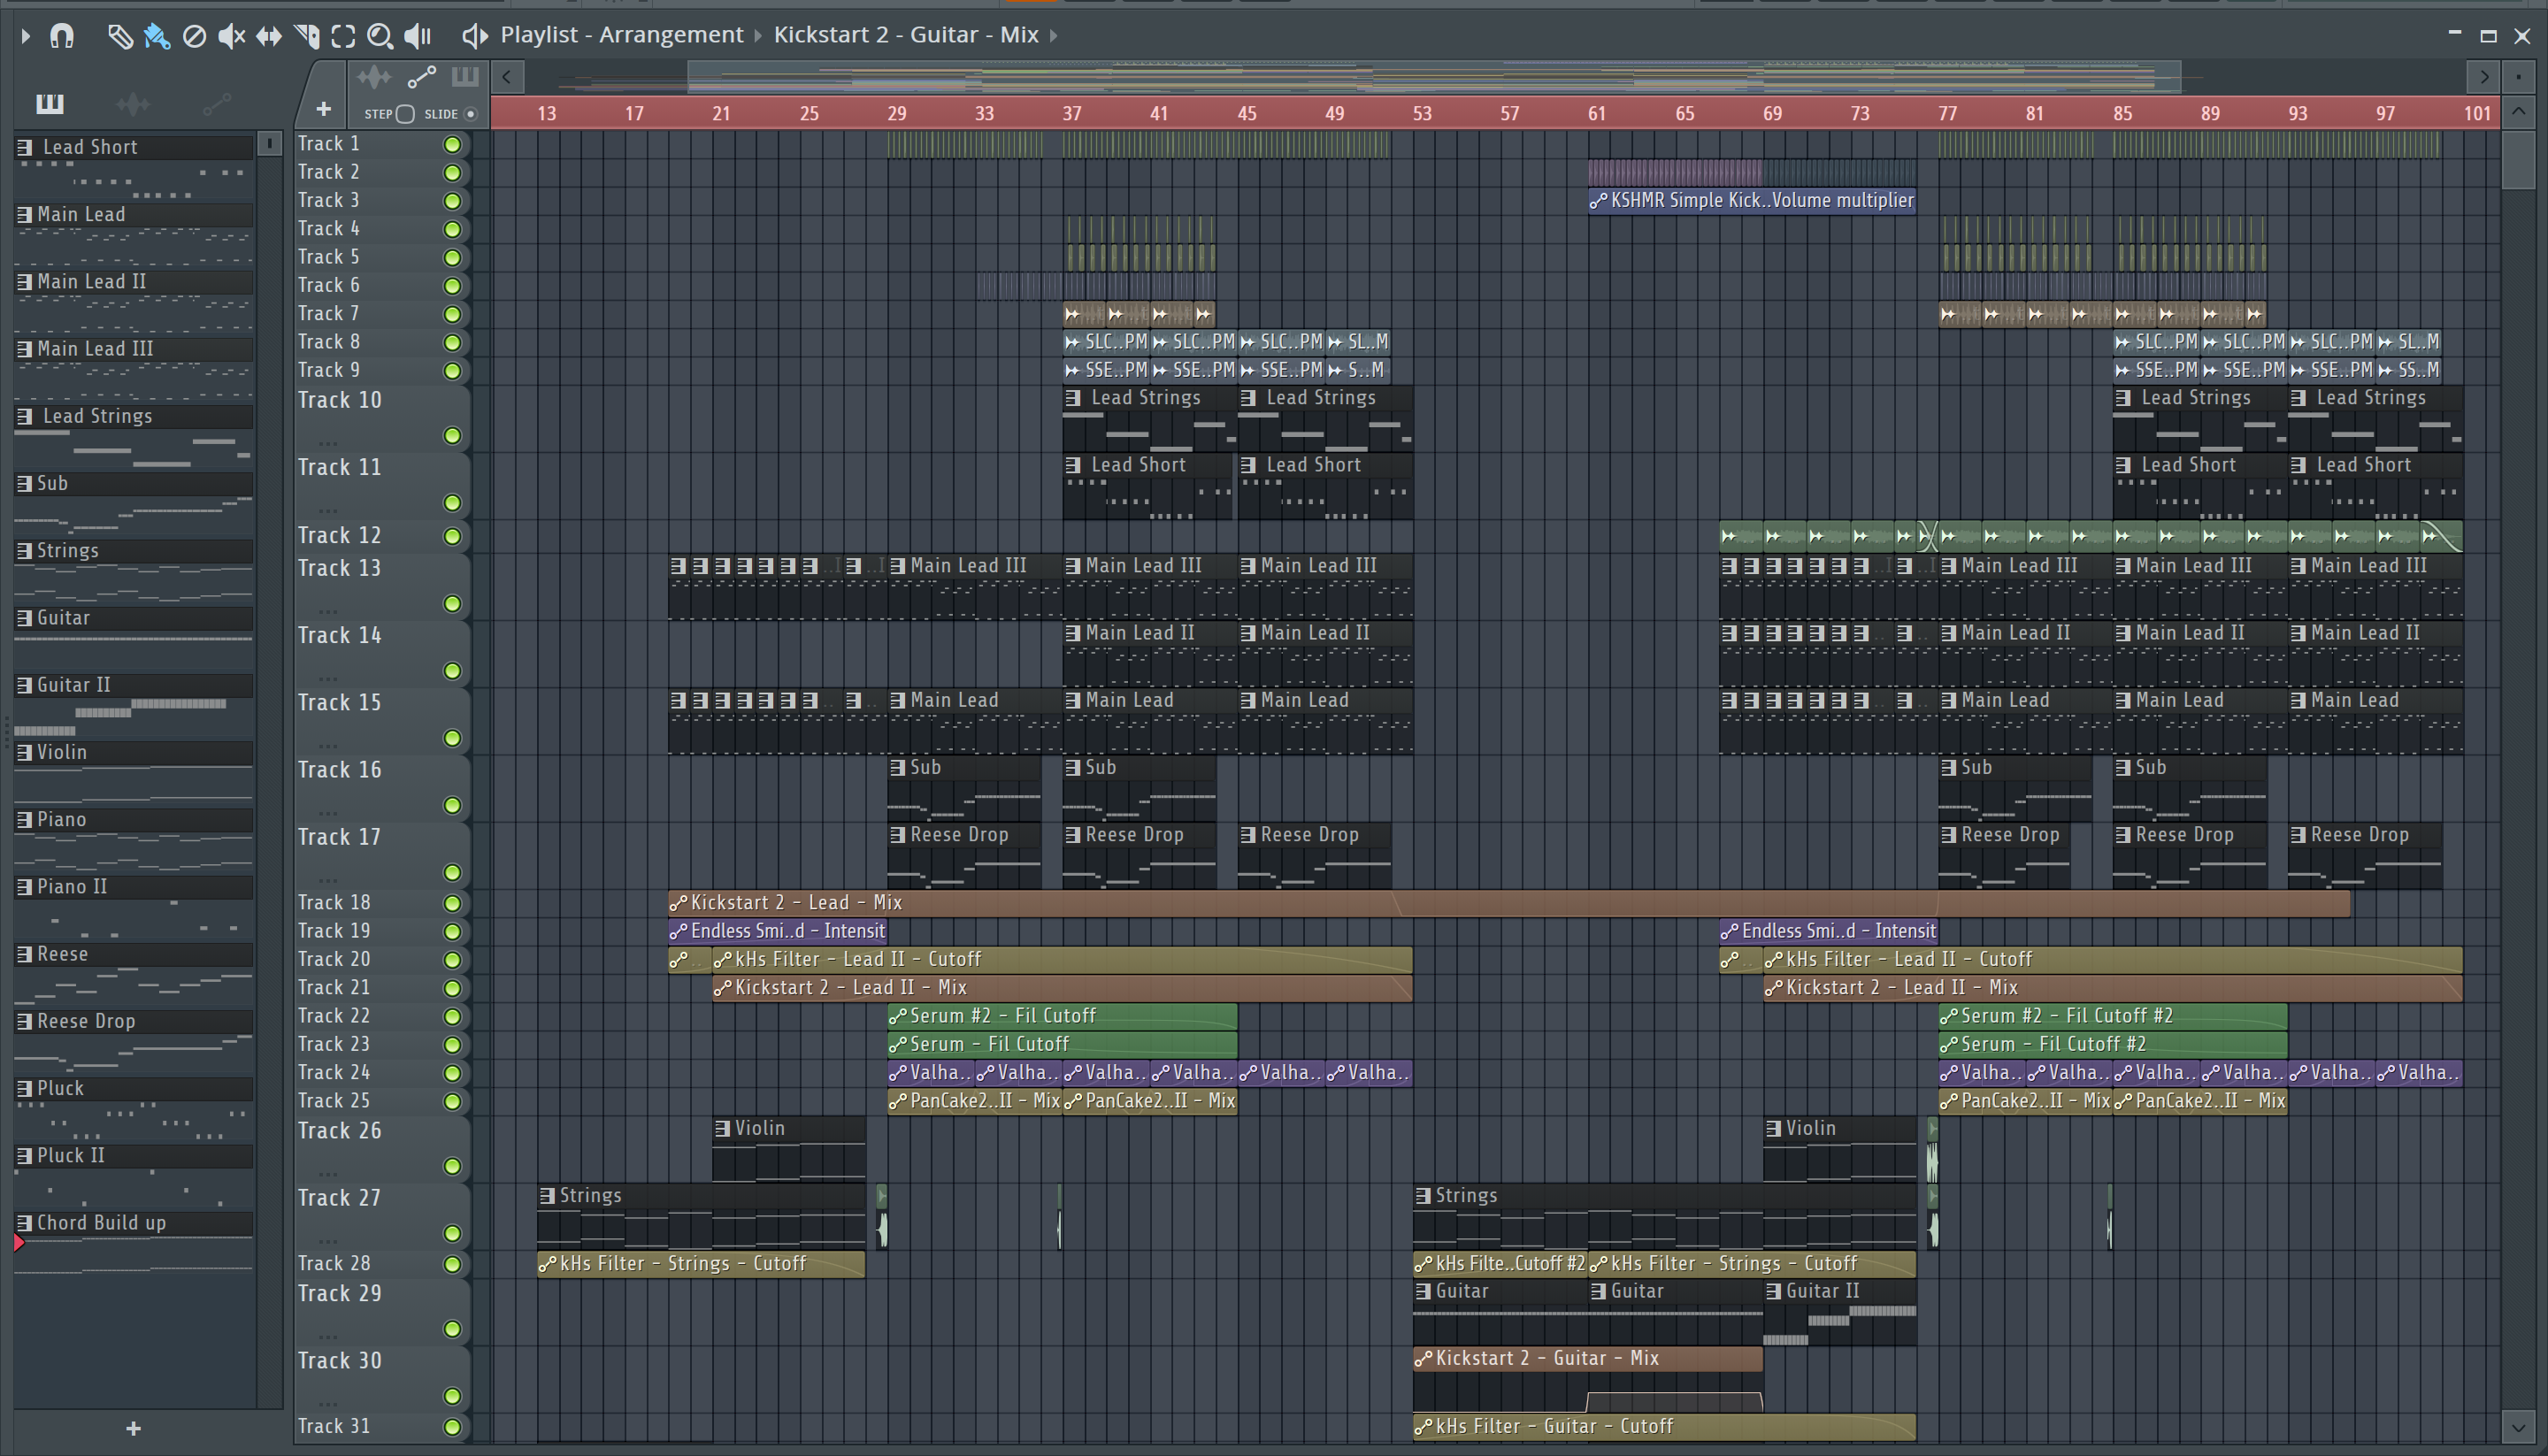Toggle the snap magnet icon
Screen dimensions: 2548x1456
[x=62, y=36]
